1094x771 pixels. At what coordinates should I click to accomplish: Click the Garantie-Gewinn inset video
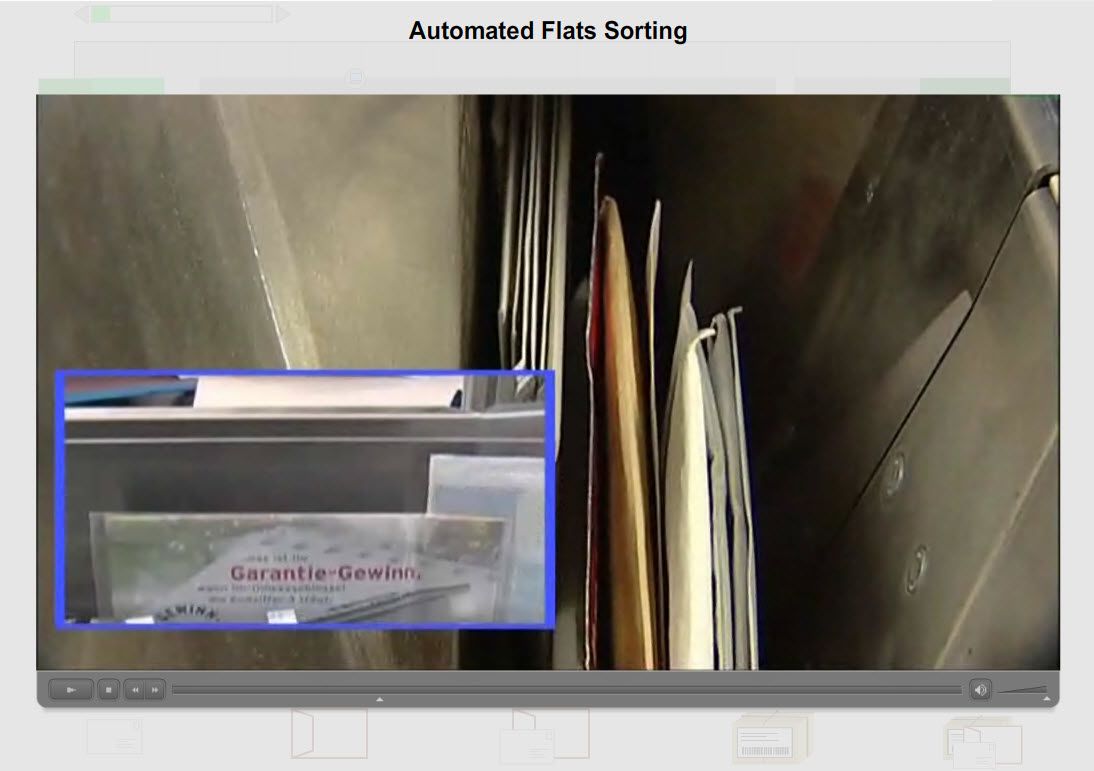tap(305, 500)
